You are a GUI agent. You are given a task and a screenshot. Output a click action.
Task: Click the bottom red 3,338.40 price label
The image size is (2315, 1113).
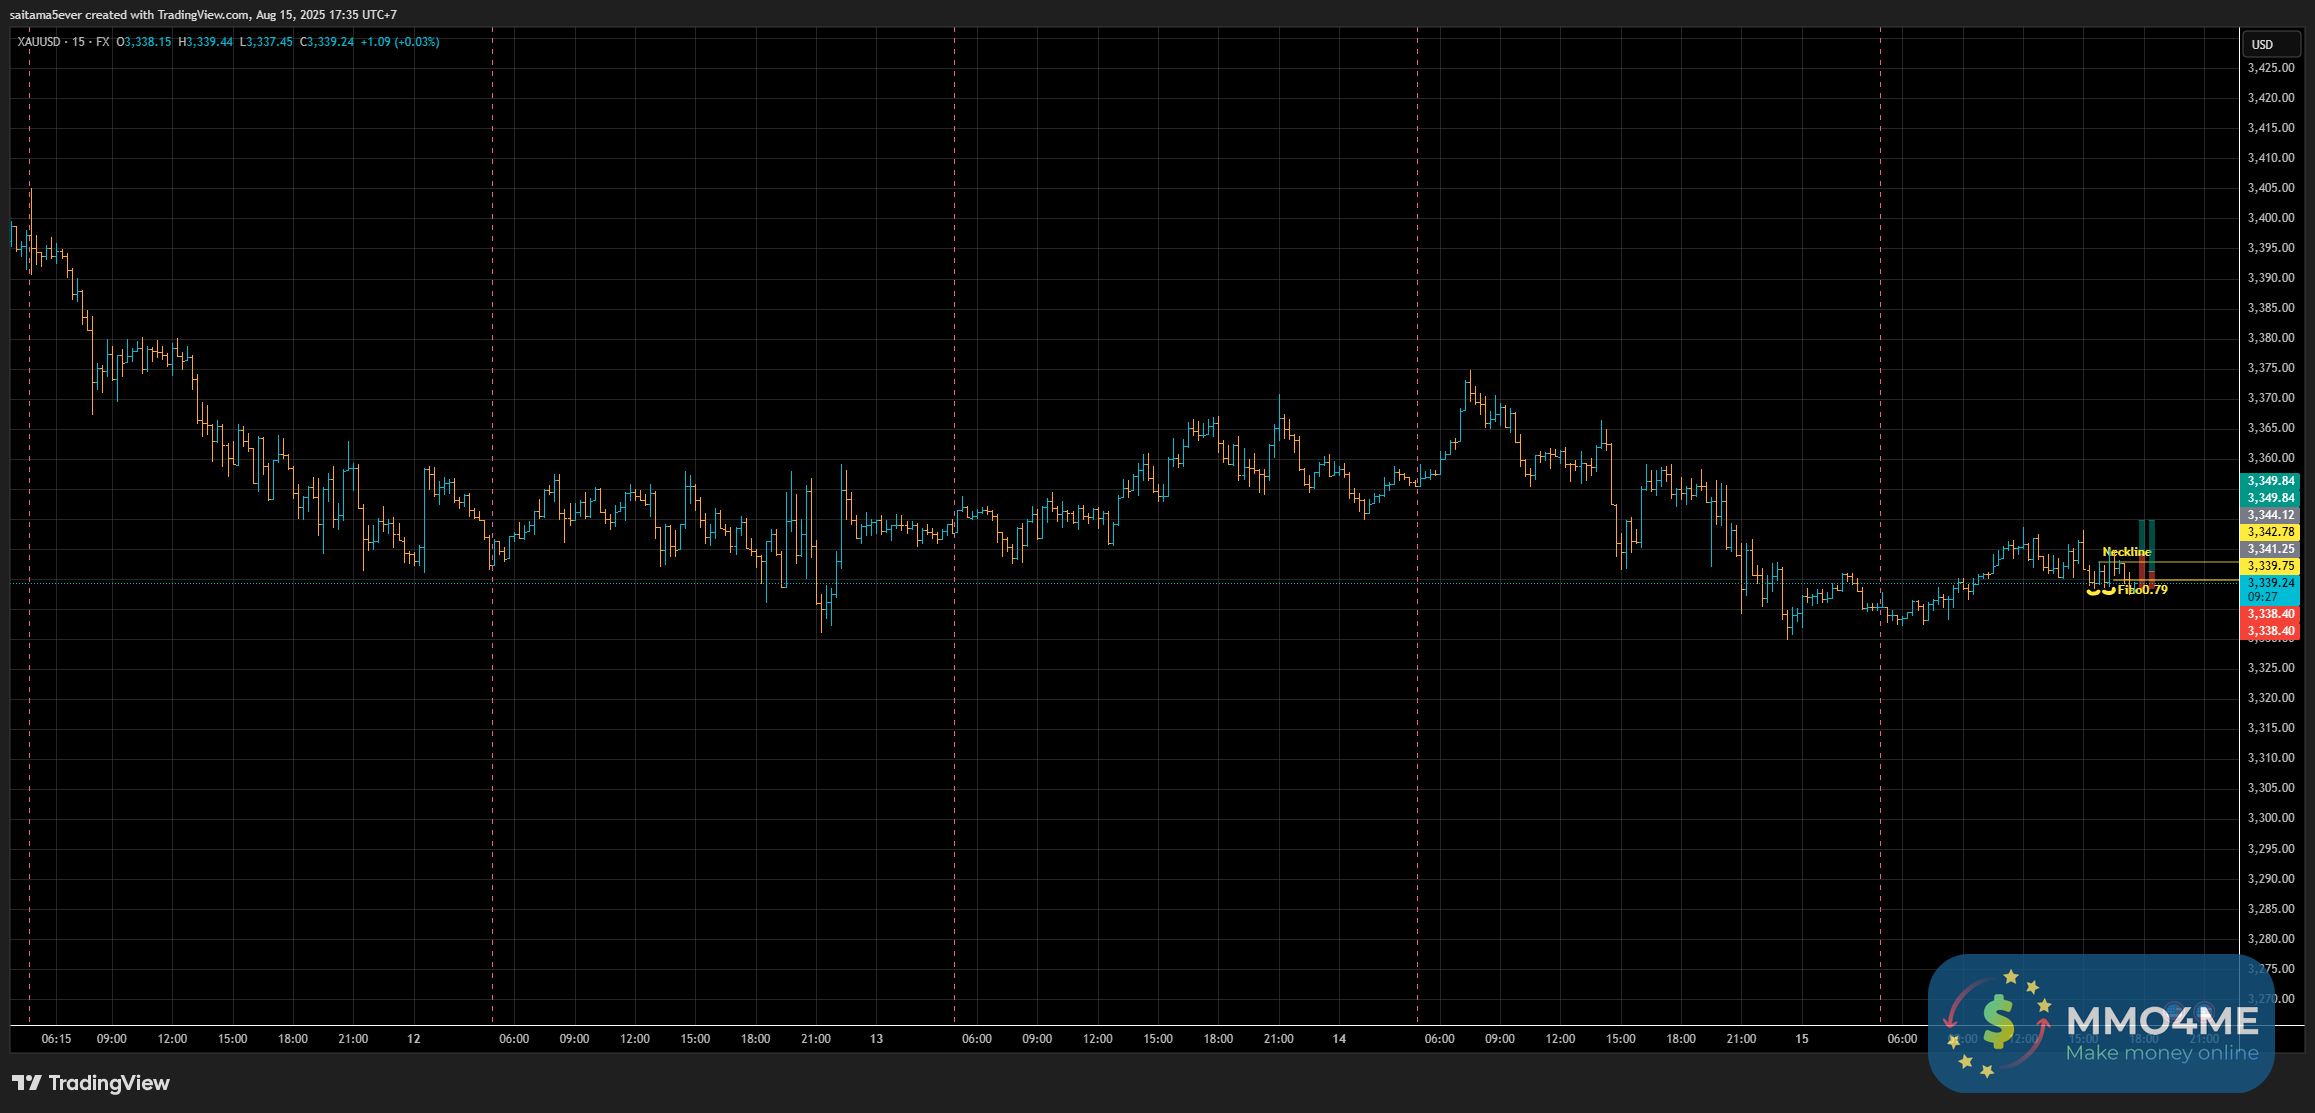coord(2270,631)
